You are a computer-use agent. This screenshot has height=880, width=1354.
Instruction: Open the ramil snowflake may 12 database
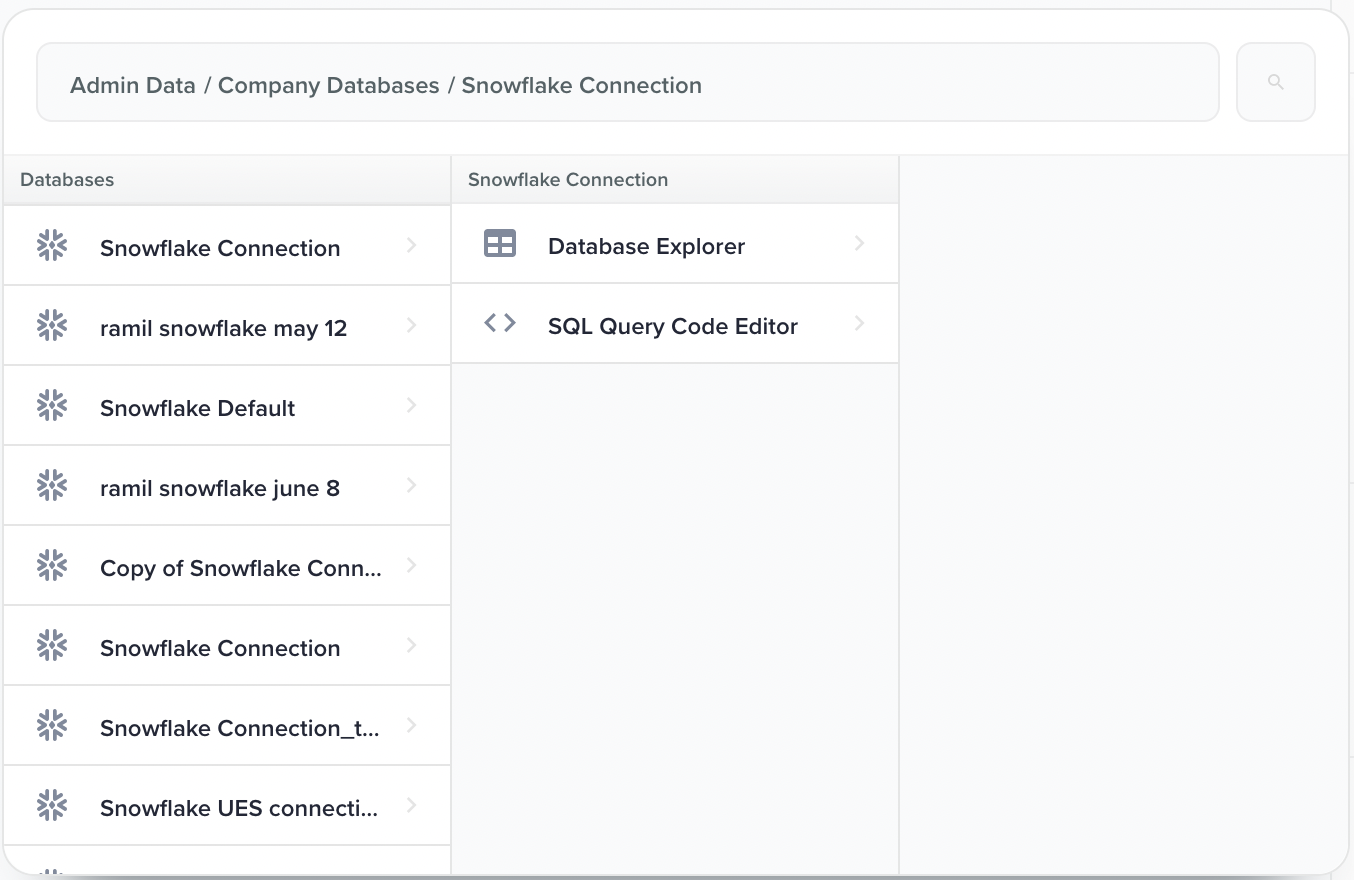pyautogui.click(x=223, y=328)
